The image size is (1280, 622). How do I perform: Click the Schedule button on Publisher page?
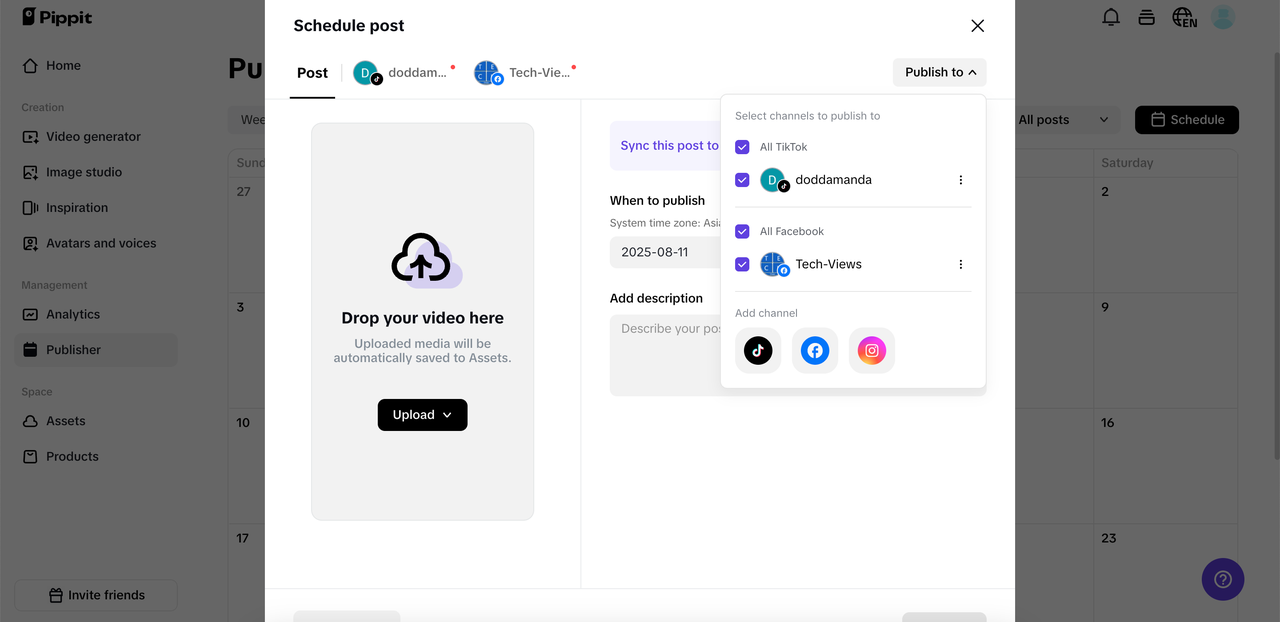1187,120
